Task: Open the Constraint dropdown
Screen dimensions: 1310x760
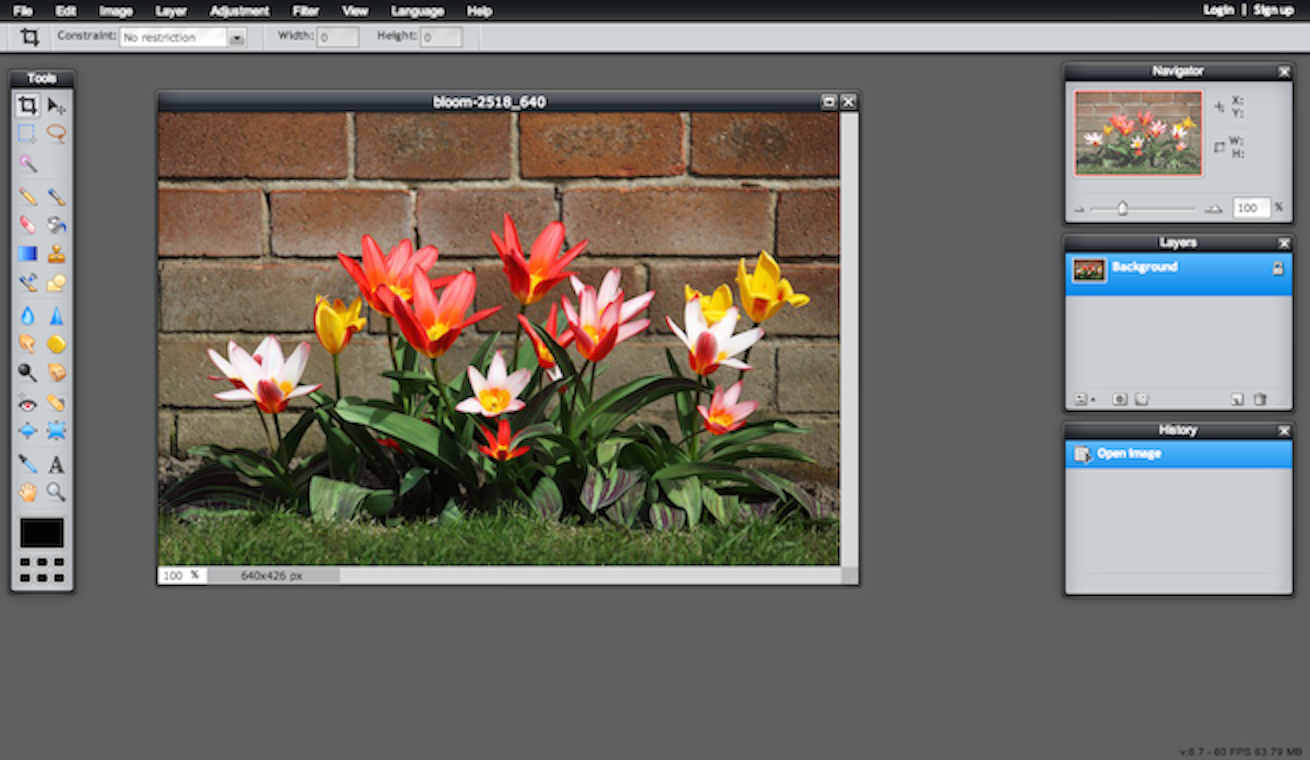Action: pos(237,38)
